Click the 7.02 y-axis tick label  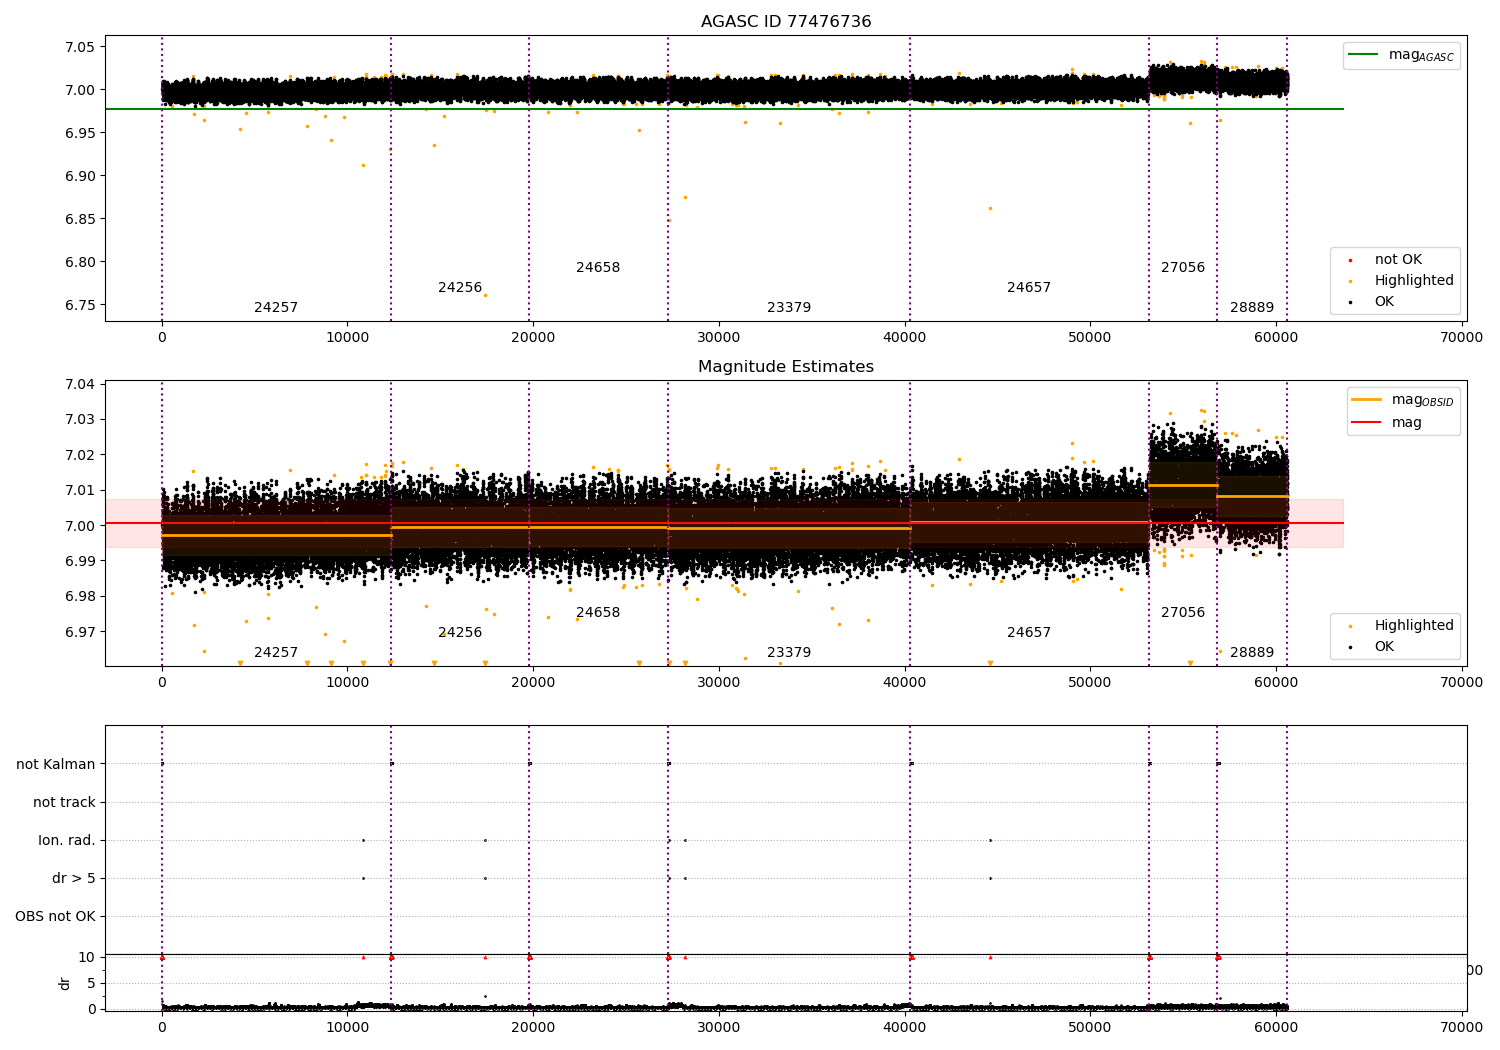click(x=80, y=455)
